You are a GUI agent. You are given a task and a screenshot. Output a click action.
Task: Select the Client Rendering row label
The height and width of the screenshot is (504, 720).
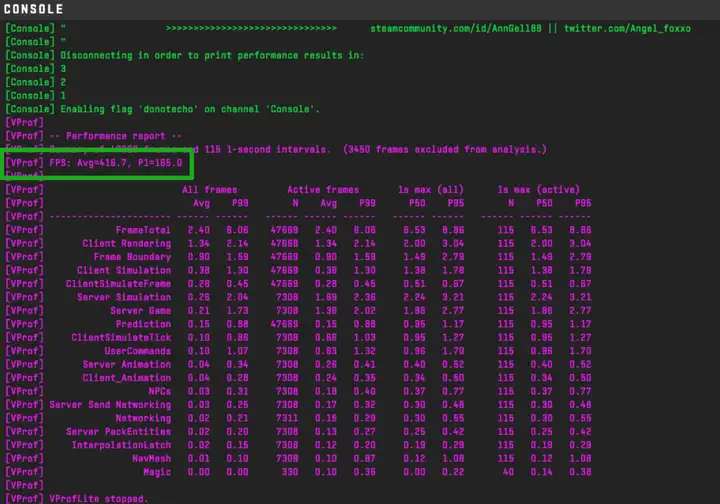pos(127,243)
